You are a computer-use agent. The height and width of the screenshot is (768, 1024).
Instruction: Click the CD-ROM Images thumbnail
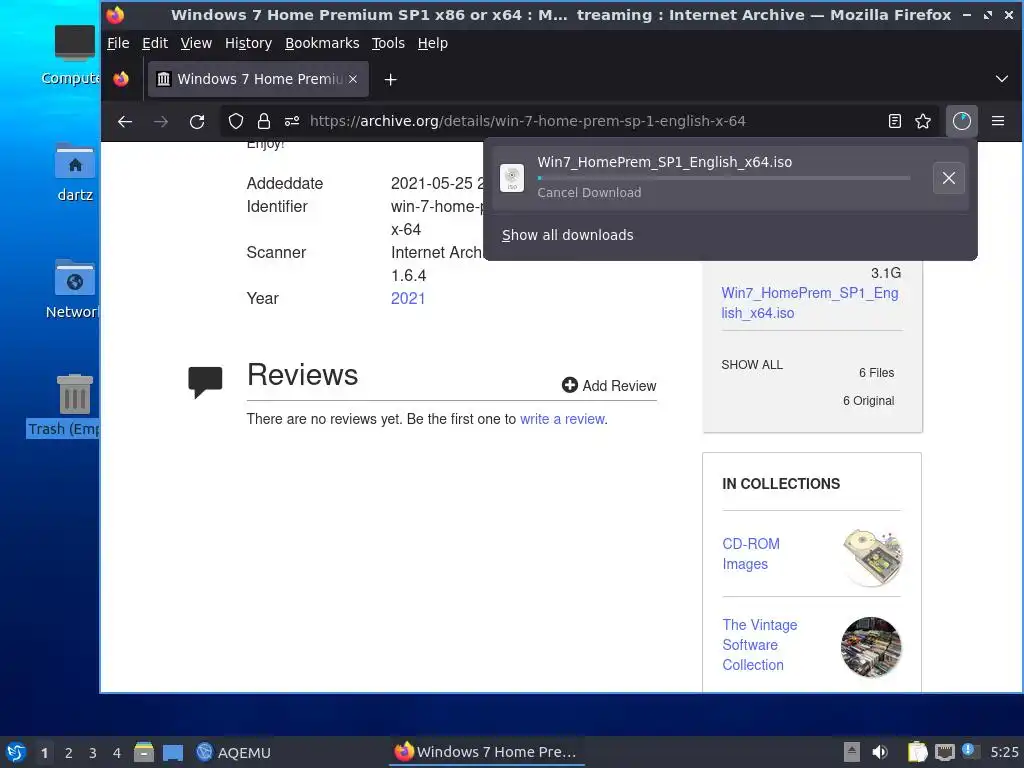871,556
